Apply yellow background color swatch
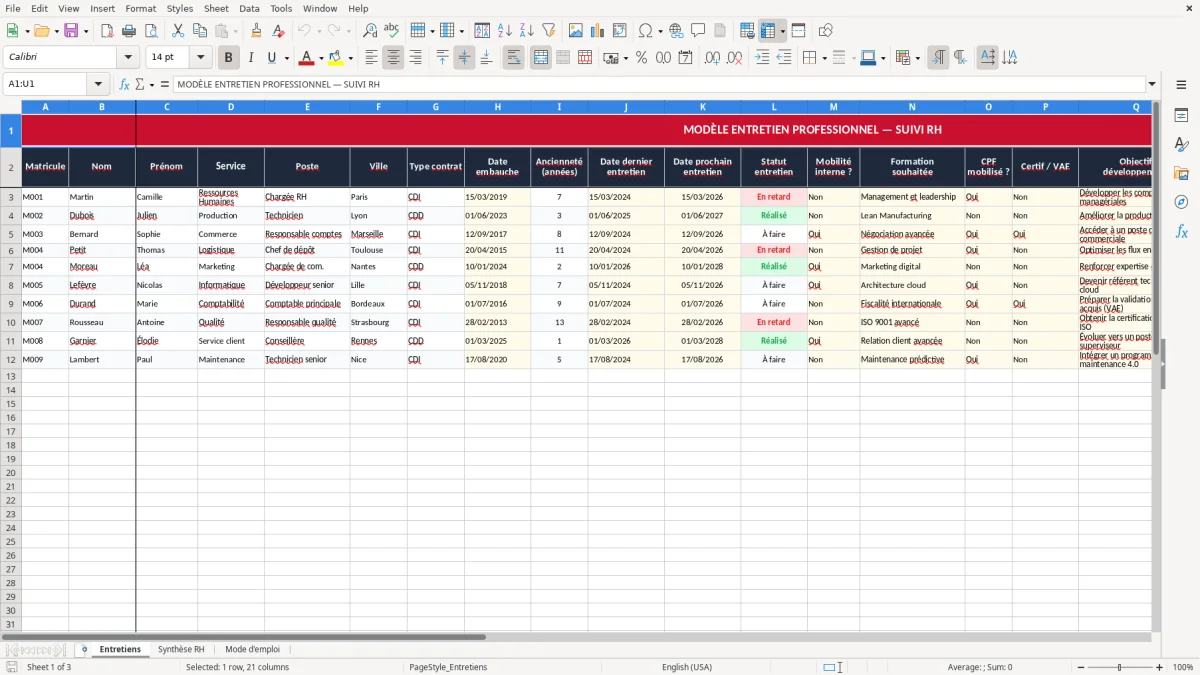 pyautogui.click(x=335, y=58)
